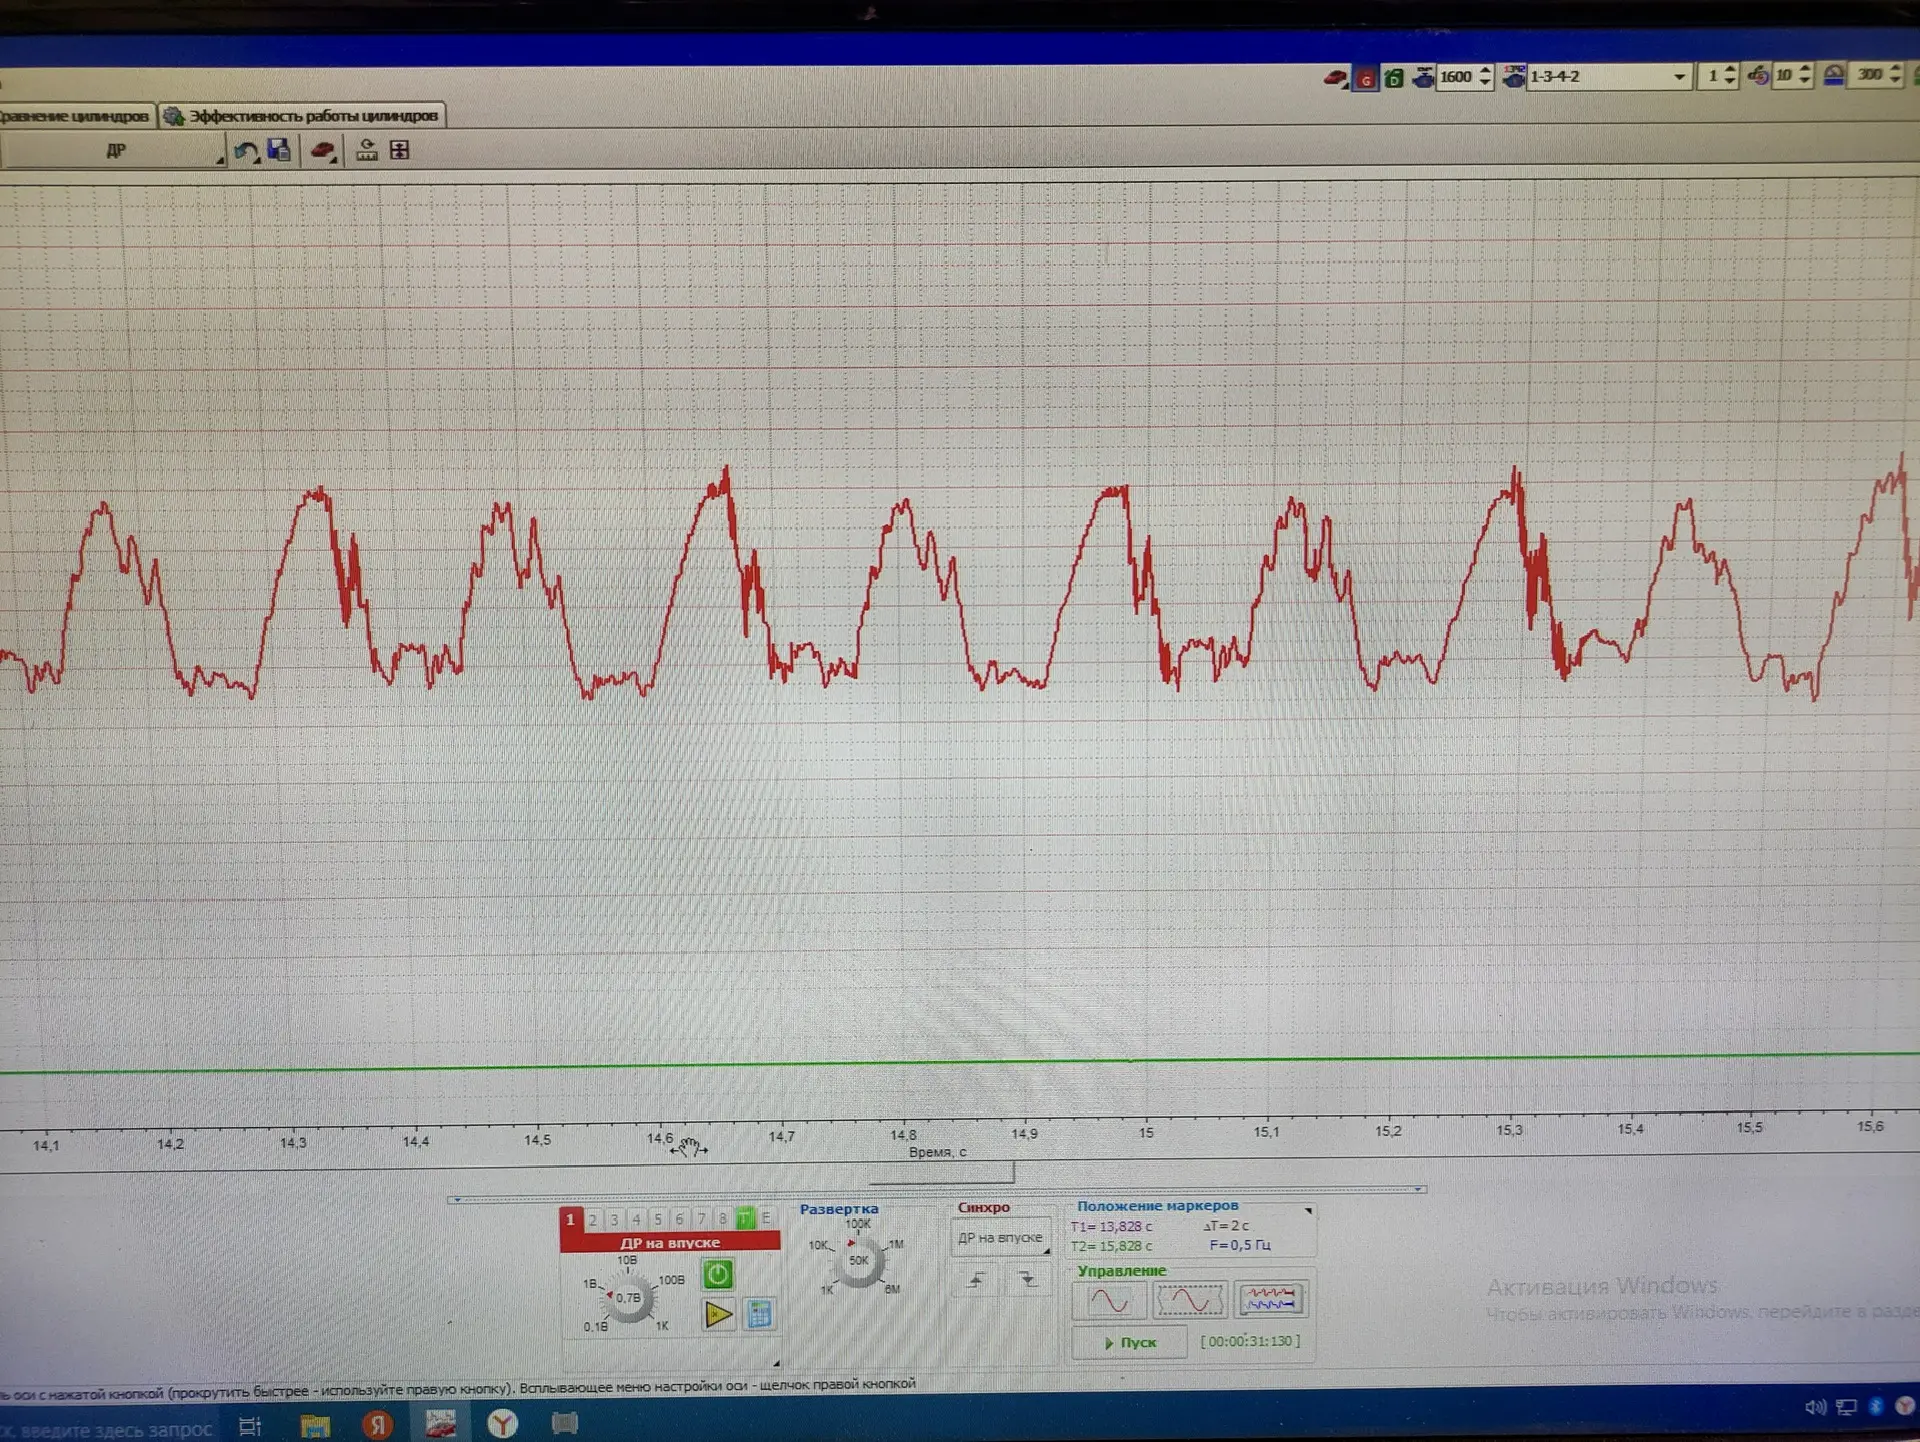Screen dimensions: 1920x1442
Task: Select channel 2 tab
Action: point(593,1219)
